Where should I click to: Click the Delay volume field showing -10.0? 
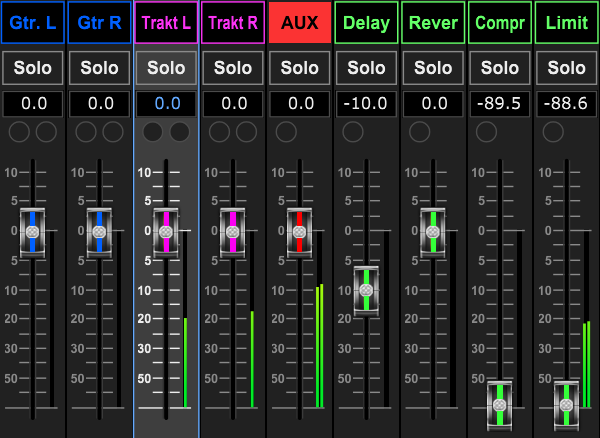(367, 104)
